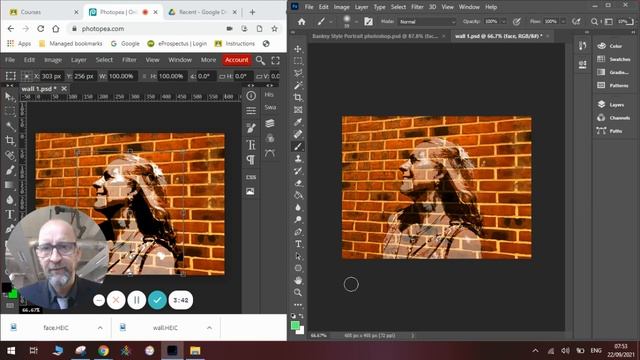Click the Home icon in Photoshop options bar
The width and height of the screenshot is (640, 360).
tap(301, 22)
